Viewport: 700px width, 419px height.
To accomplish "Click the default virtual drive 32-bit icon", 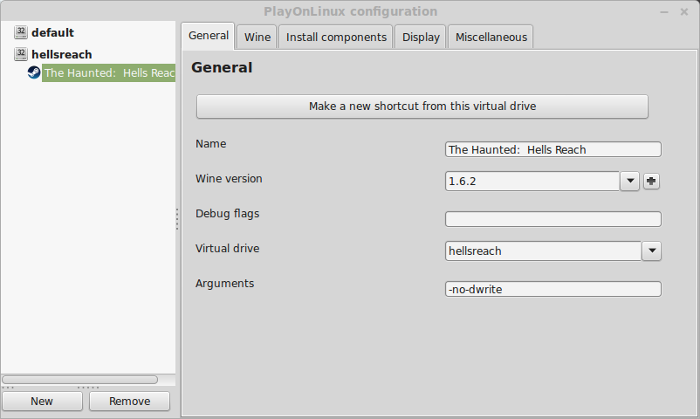I will pos(21,33).
